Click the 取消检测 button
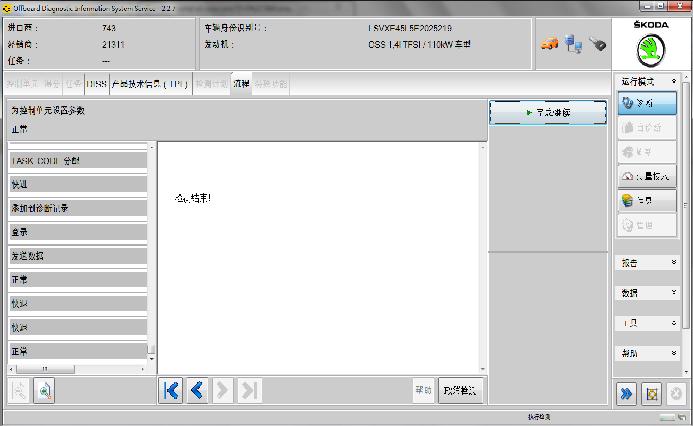Viewport: 693px width, 426px height. (x=460, y=391)
